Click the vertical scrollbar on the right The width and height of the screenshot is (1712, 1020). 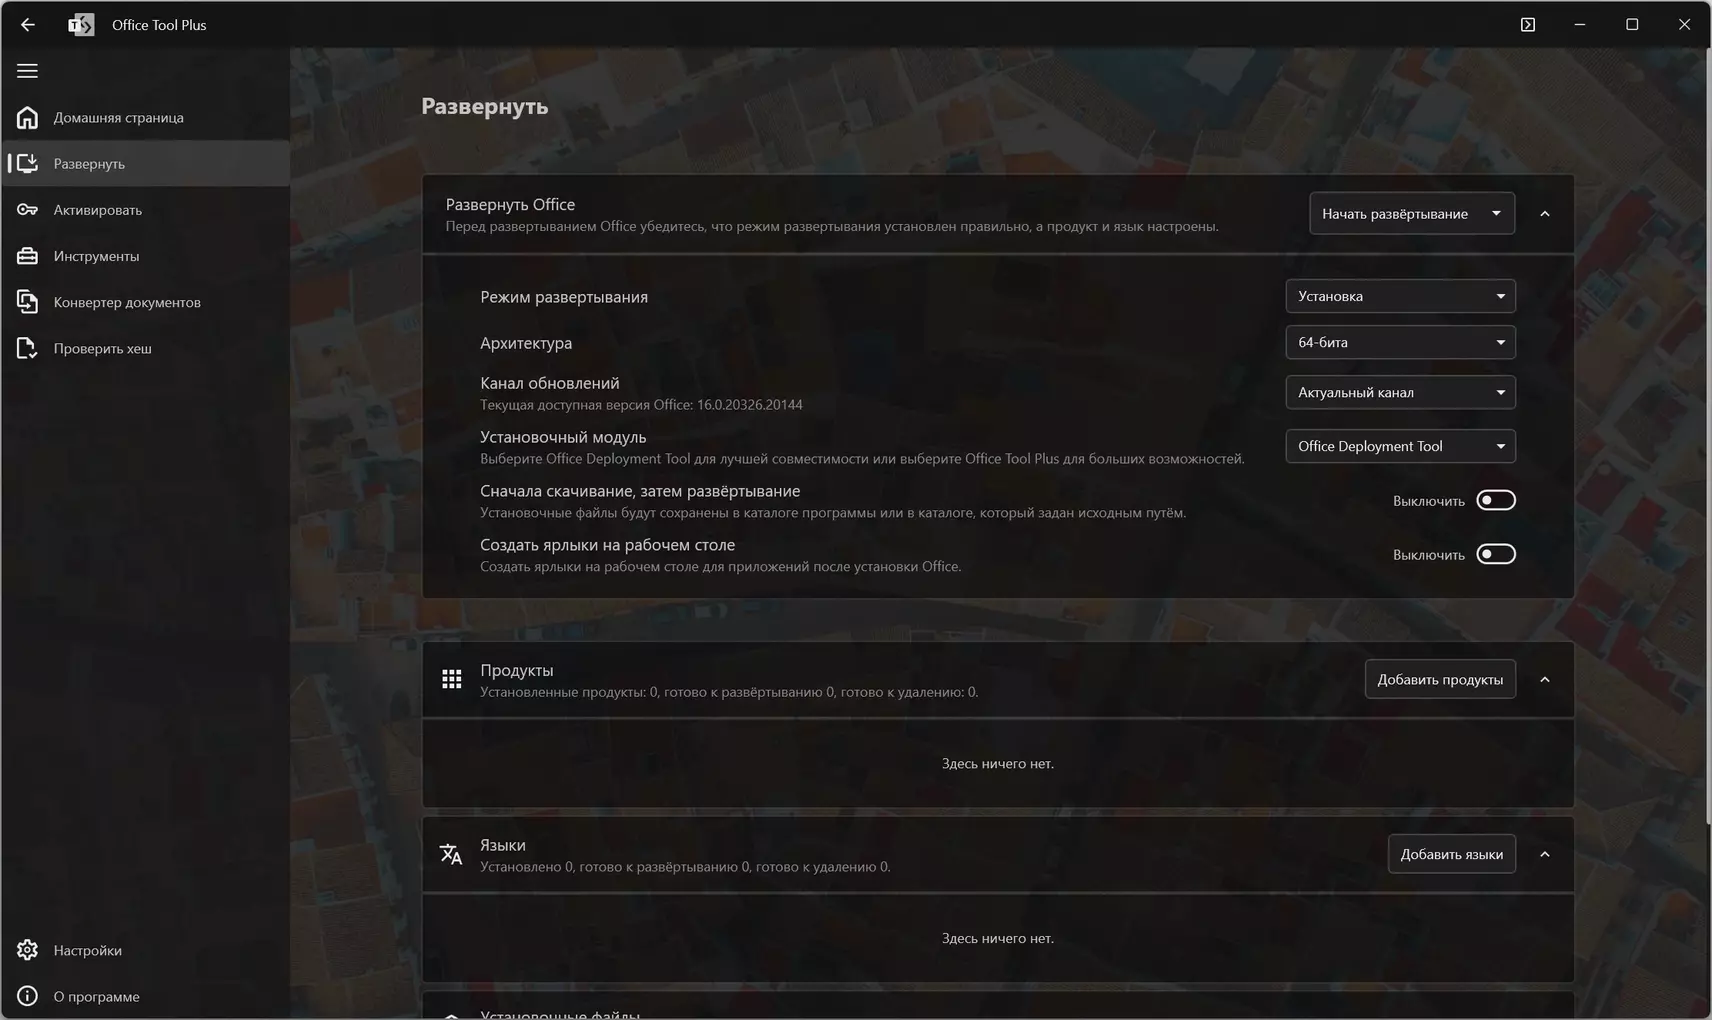(1706, 435)
